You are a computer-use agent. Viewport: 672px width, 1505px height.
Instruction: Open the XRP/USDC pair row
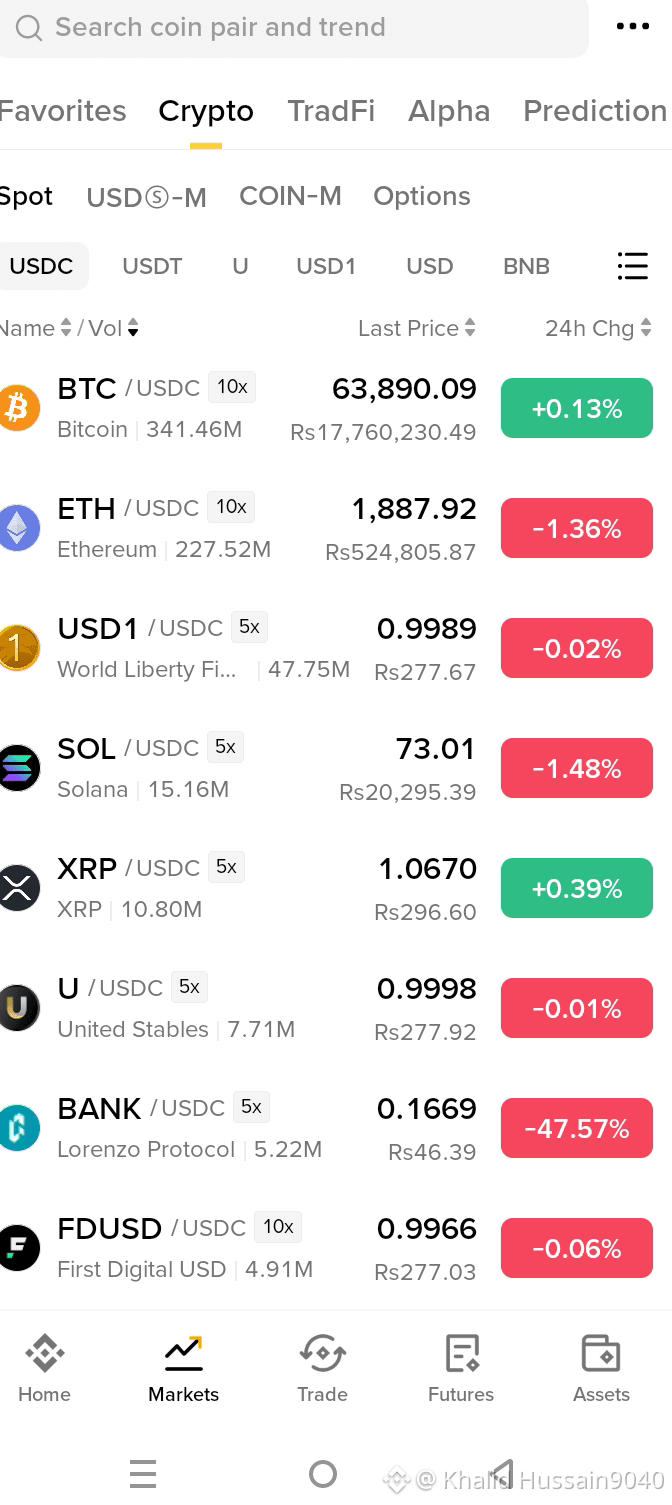(336, 888)
